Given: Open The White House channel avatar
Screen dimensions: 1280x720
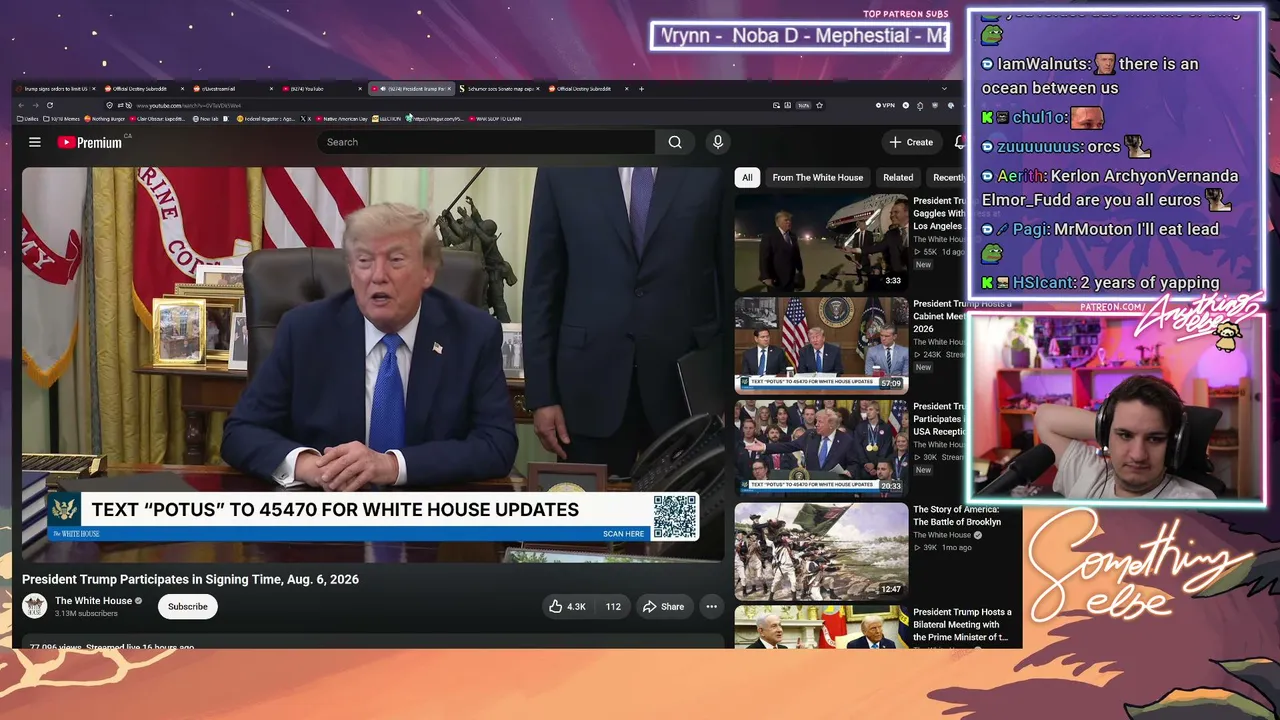Looking at the screenshot, I should pyautogui.click(x=35, y=605).
